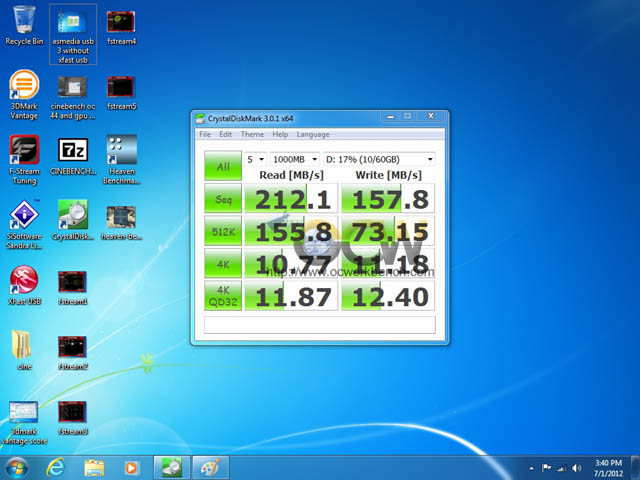
Task: Switch to Paint taskbar button
Action: 211,468
